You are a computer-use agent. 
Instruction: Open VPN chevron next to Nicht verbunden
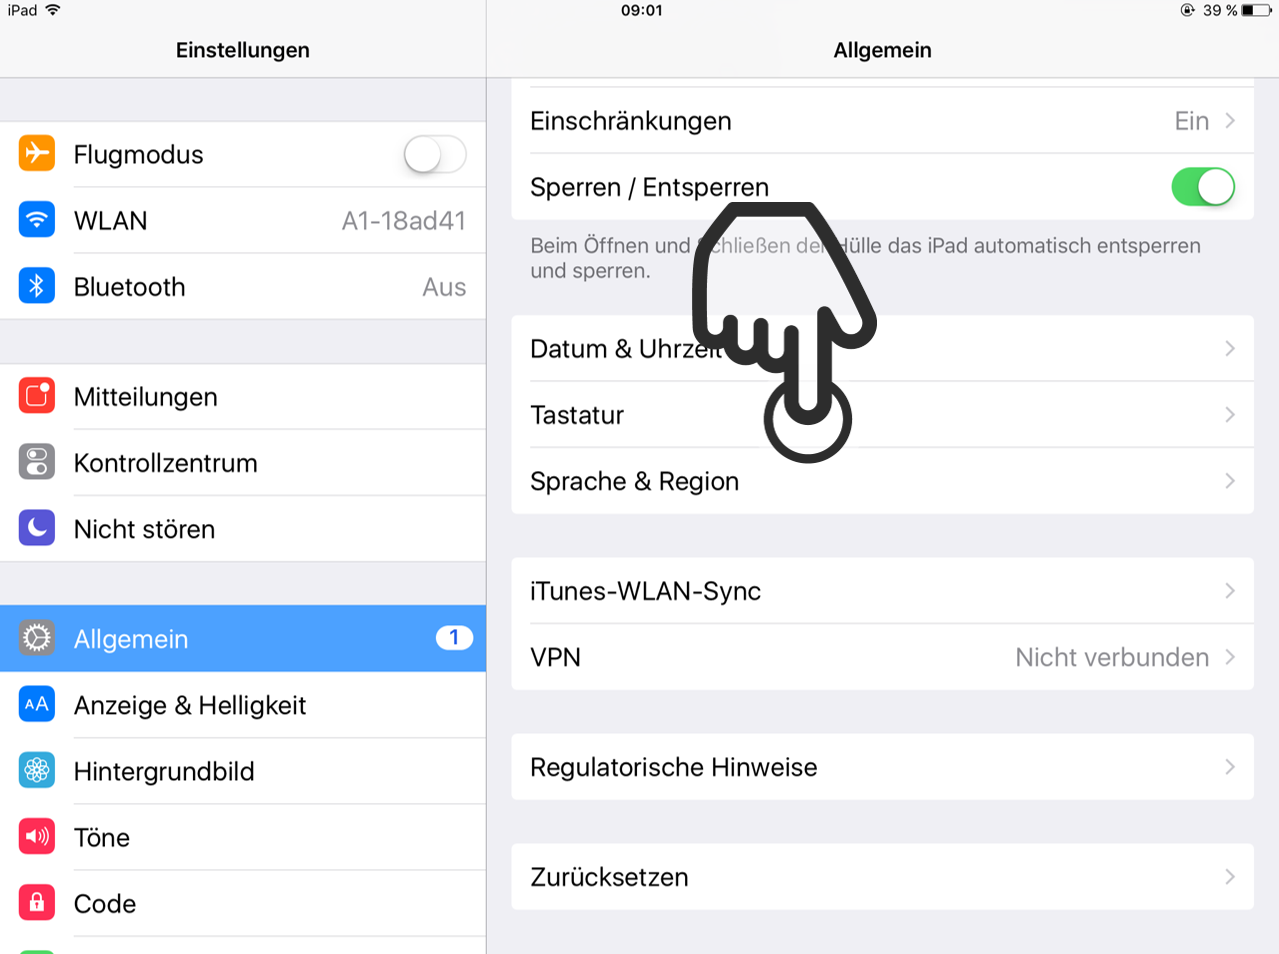click(1230, 657)
